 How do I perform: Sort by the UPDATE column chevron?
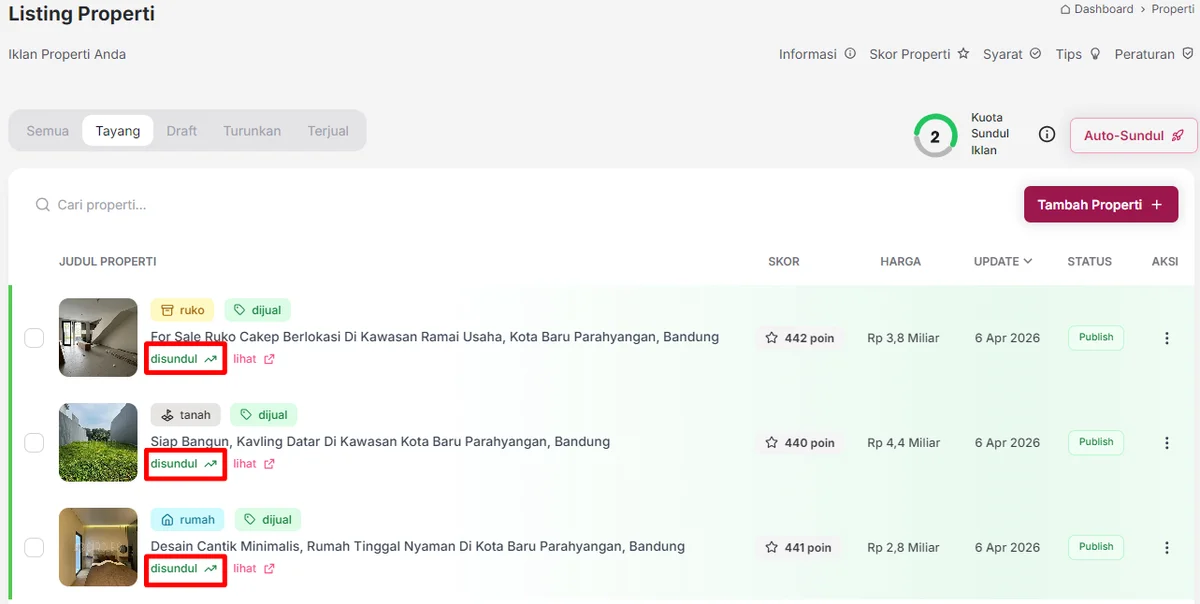1027,262
